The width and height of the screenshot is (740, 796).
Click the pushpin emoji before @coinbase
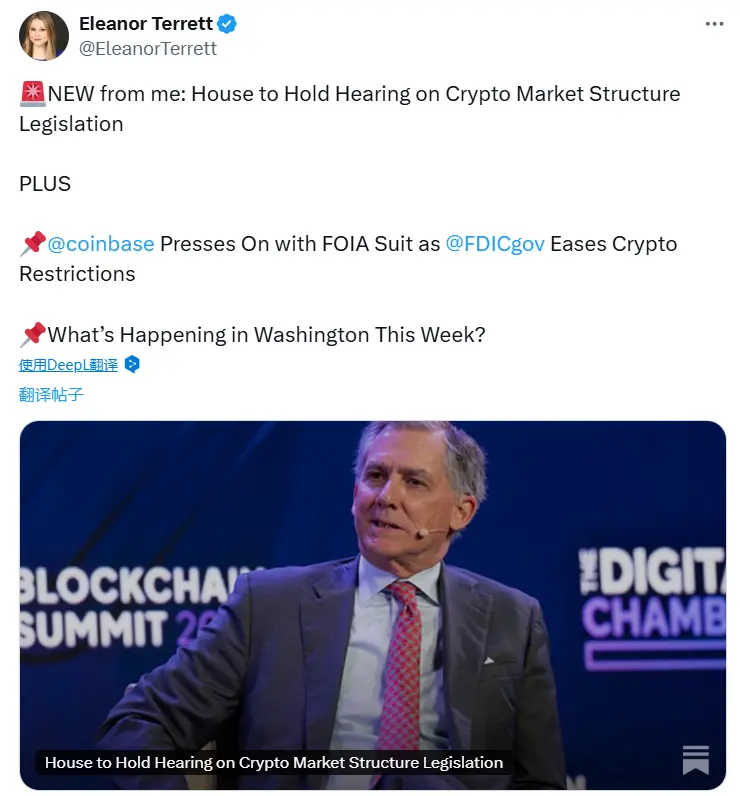click(33, 244)
